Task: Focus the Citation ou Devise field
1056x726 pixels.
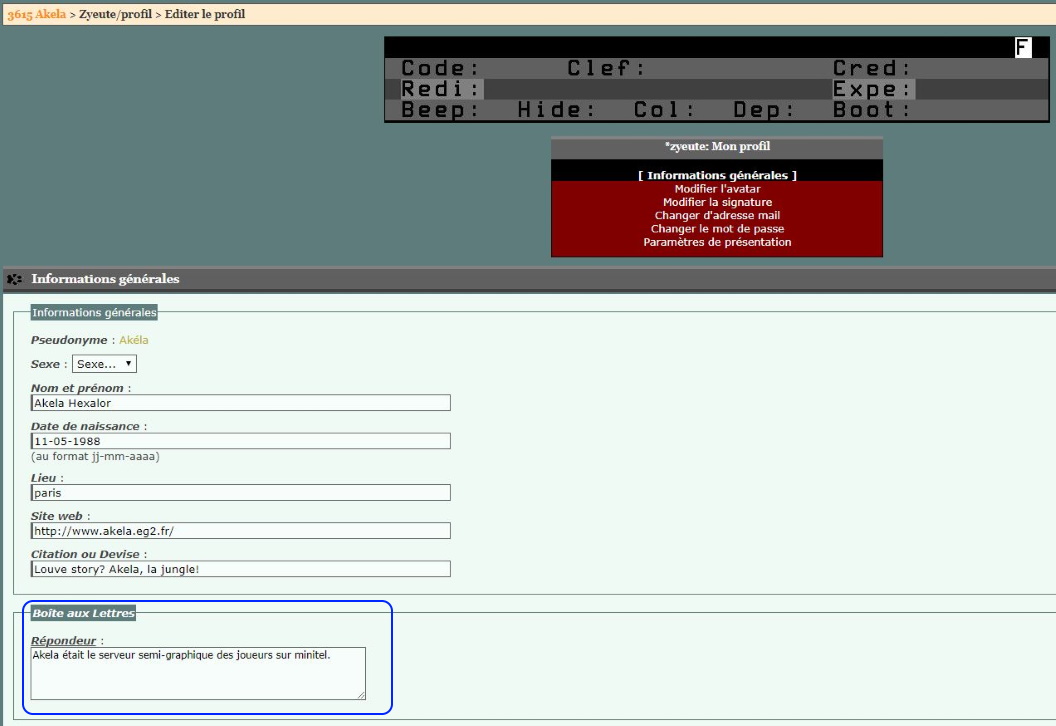Action: coord(240,569)
